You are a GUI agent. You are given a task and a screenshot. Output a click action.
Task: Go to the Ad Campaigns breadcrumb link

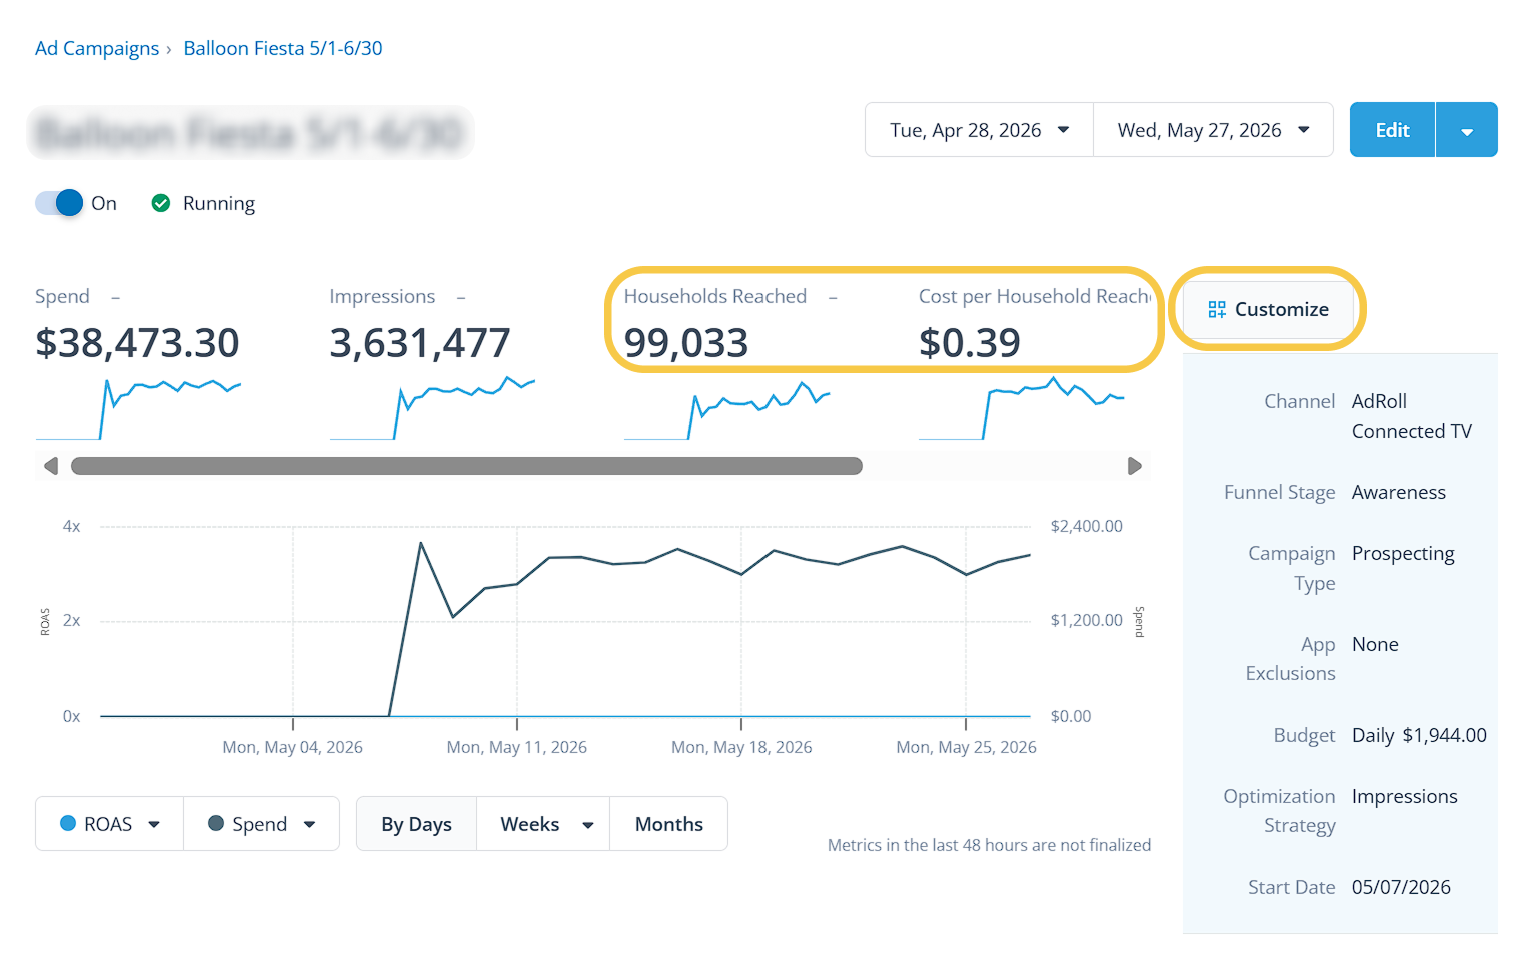(97, 48)
